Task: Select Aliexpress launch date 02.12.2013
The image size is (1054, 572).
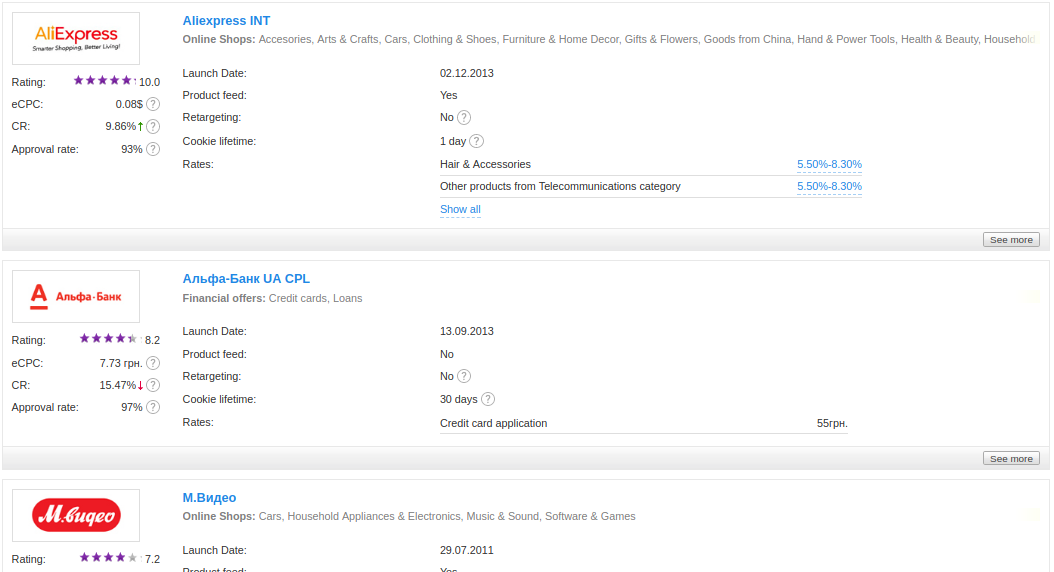Action: pos(467,73)
